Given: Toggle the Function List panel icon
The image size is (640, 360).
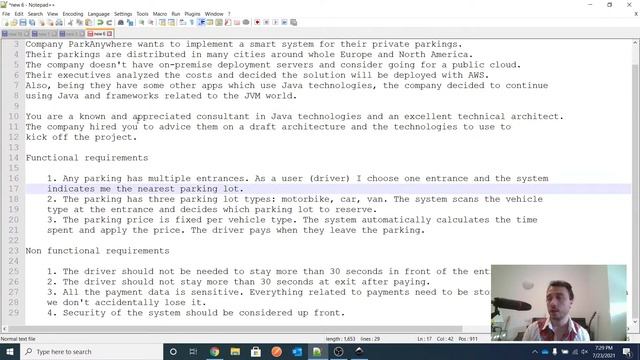Looking at the screenshot, I should click(228, 22).
